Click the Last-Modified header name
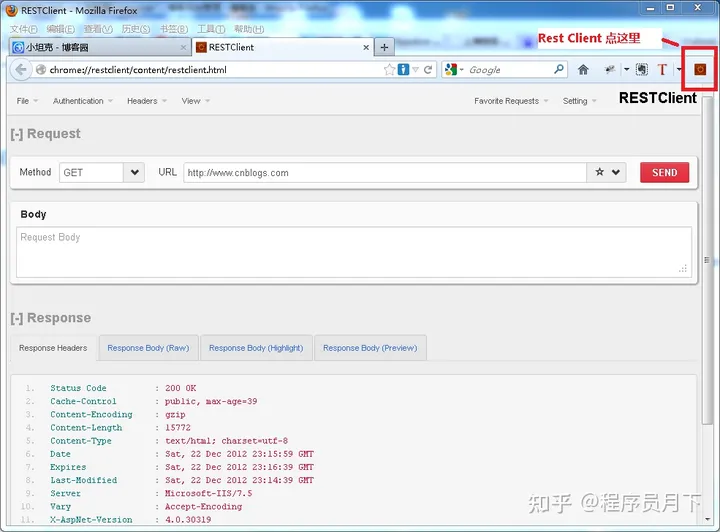The width and height of the screenshot is (720, 532). click(x=84, y=481)
